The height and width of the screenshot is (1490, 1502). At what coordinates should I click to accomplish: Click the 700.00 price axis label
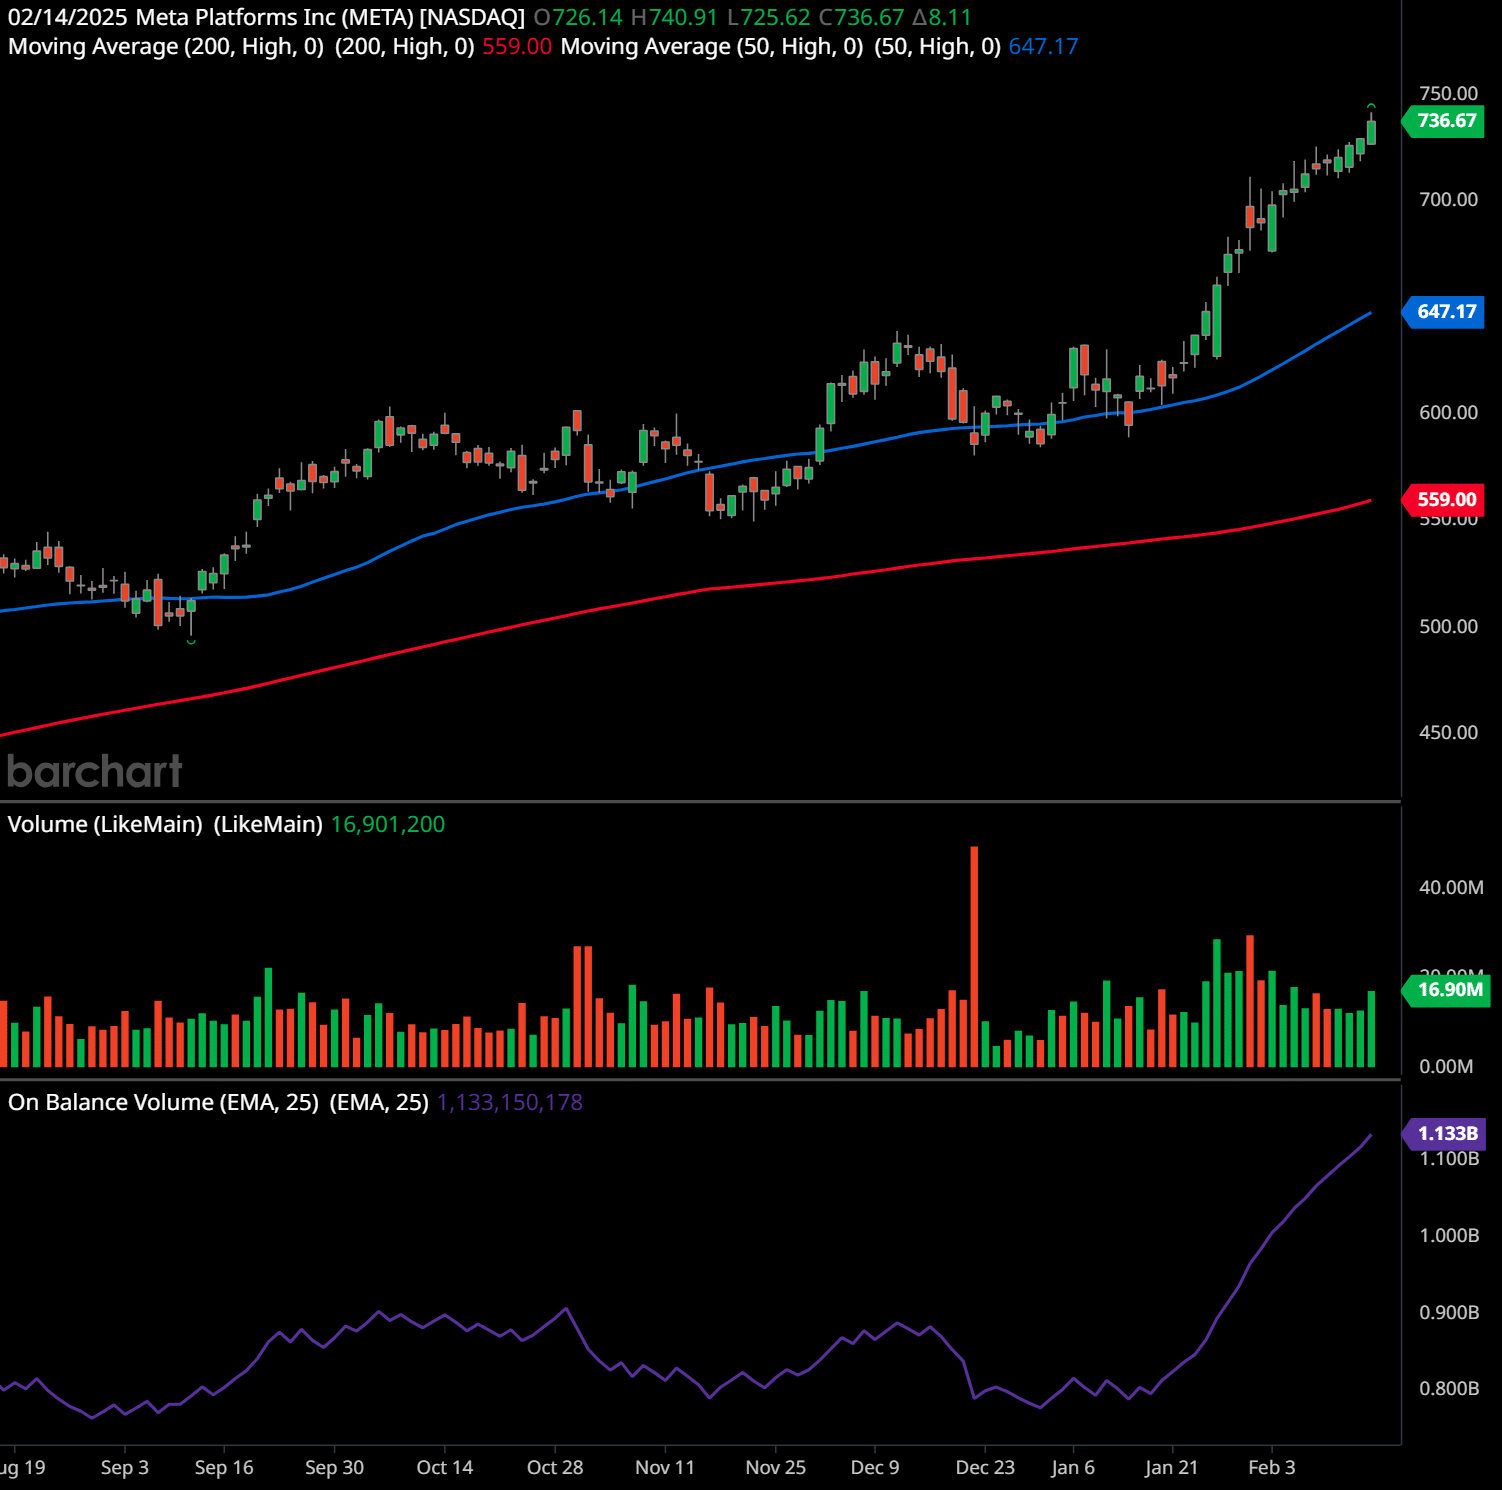click(x=1448, y=199)
